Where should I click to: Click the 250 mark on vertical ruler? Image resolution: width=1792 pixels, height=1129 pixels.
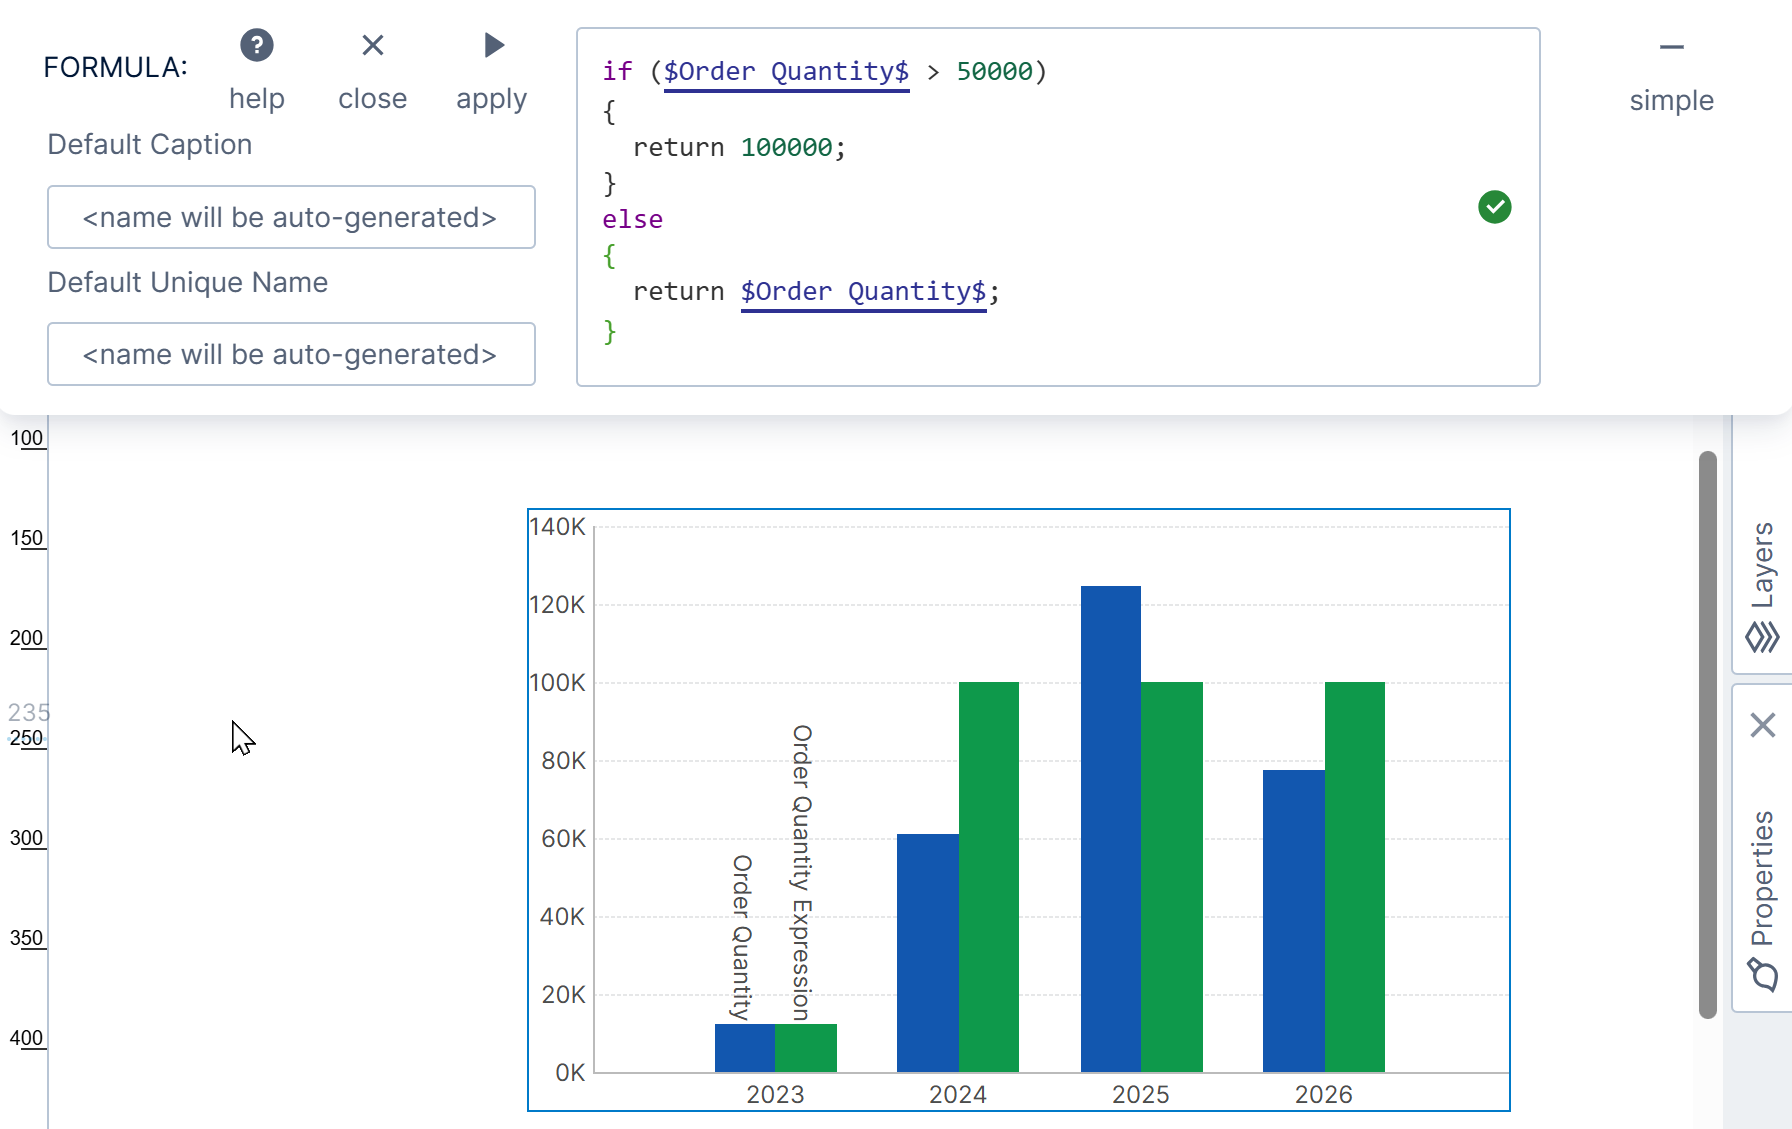pyautogui.click(x=27, y=738)
